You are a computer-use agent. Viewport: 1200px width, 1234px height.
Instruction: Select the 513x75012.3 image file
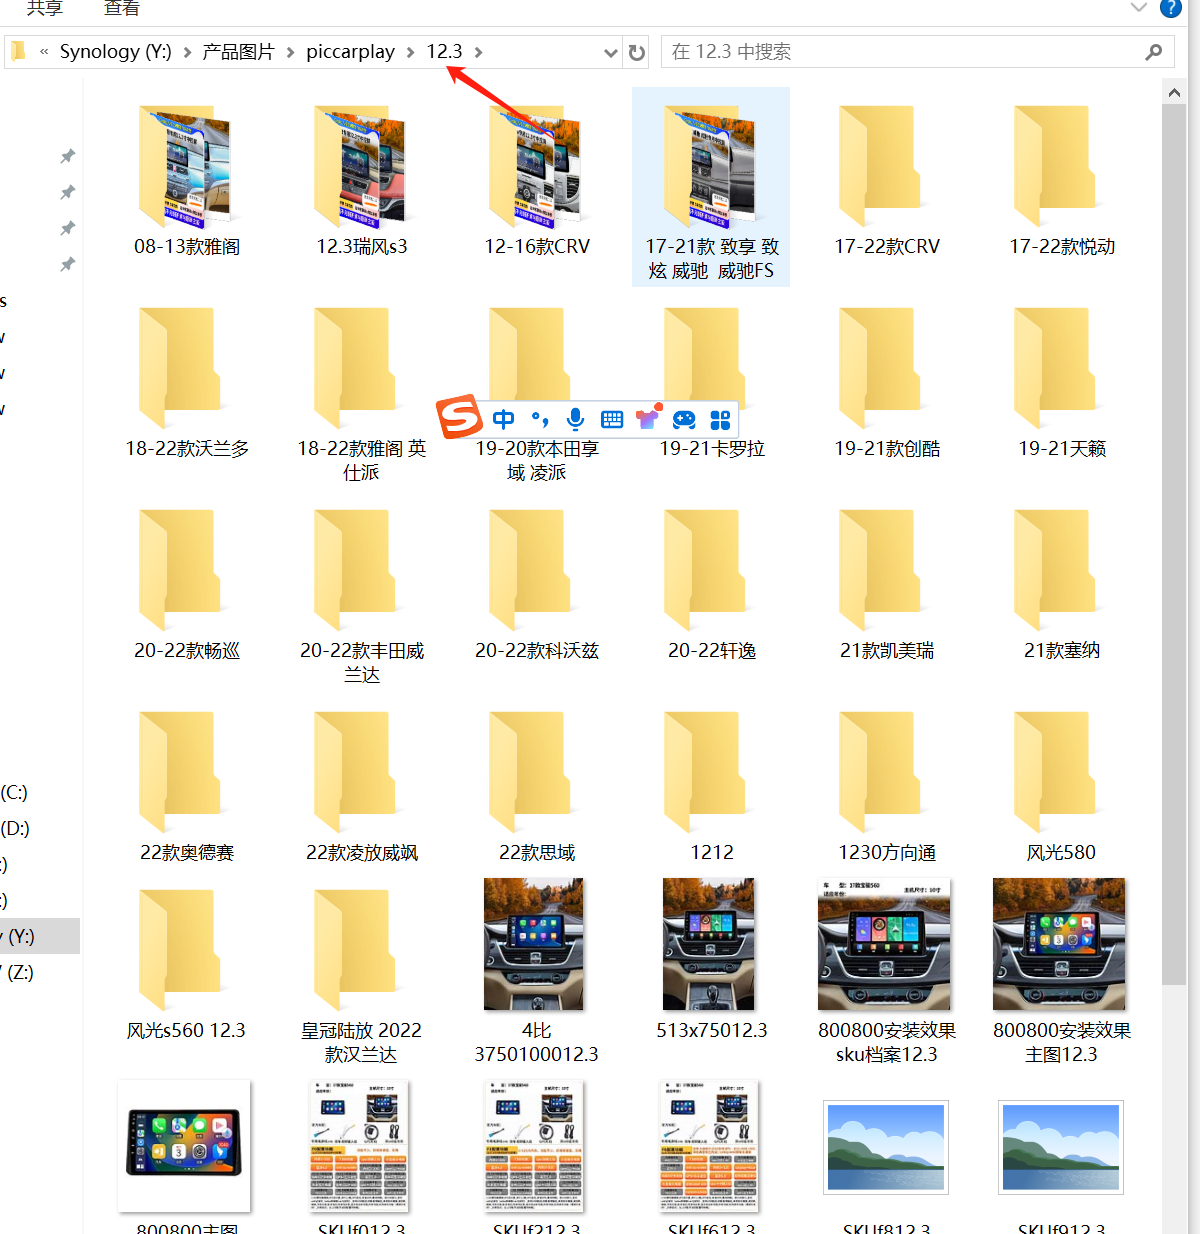(712, 960)
